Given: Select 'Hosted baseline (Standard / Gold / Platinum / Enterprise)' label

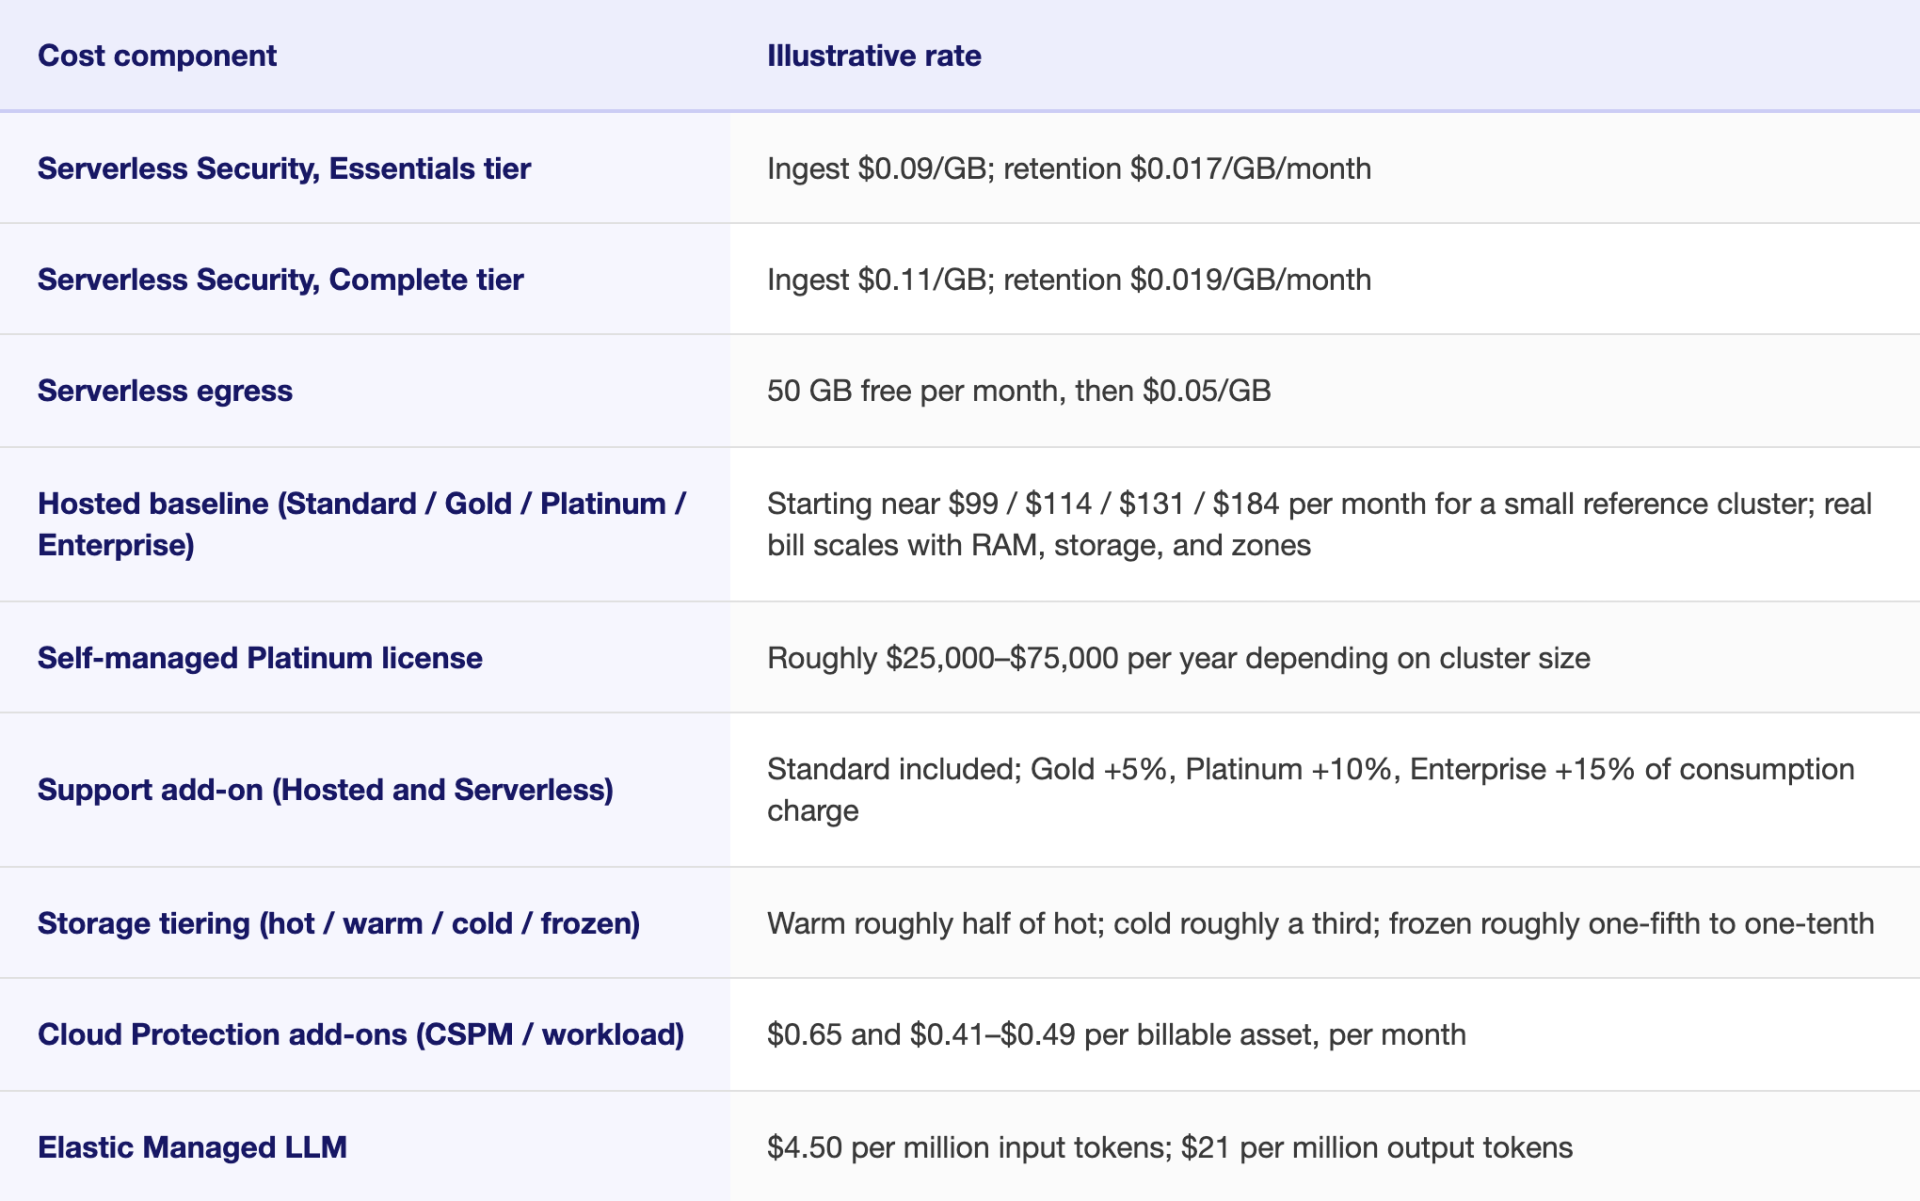Looking at the screenshot, I should [362, 524].
